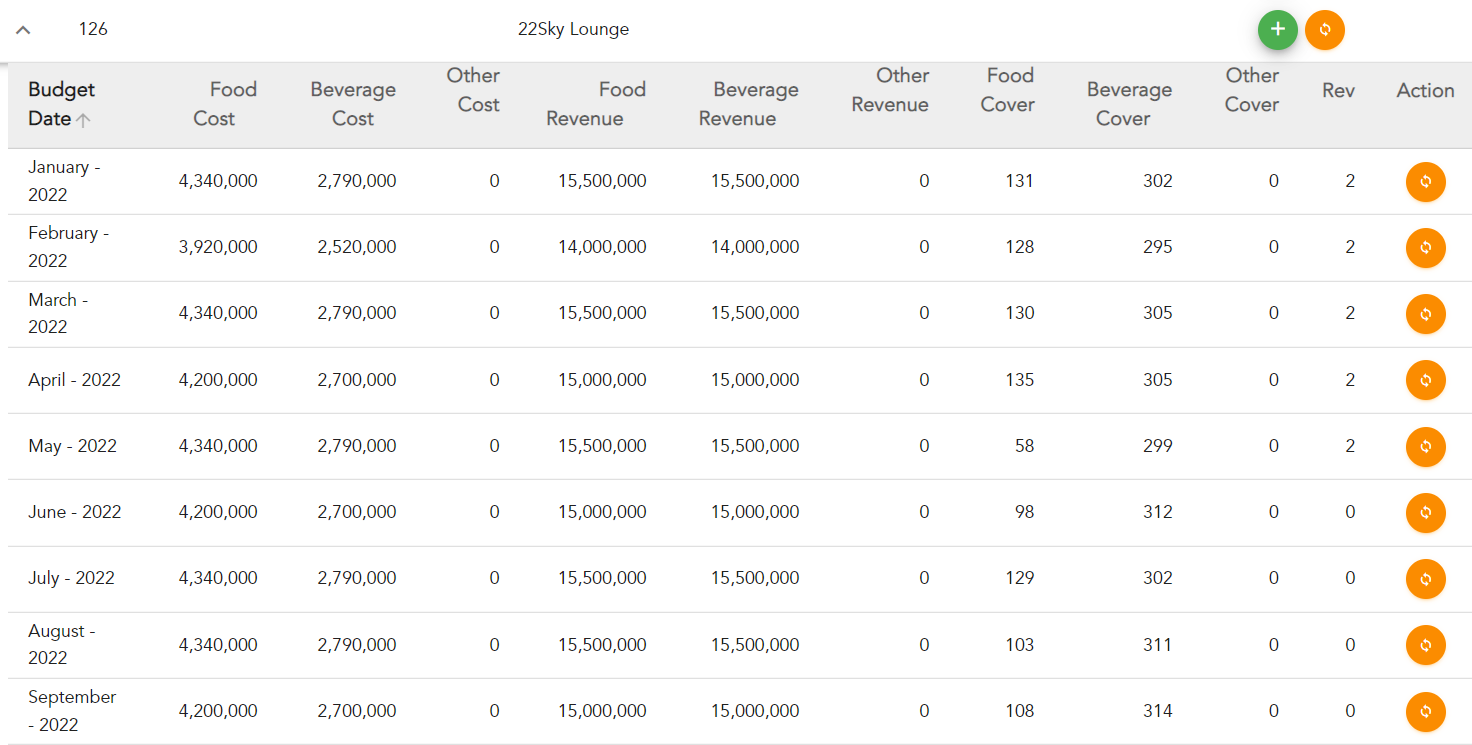Select the July - 2022 date cell
Screen dimensions: 1472x745
(x=71, y=578)
